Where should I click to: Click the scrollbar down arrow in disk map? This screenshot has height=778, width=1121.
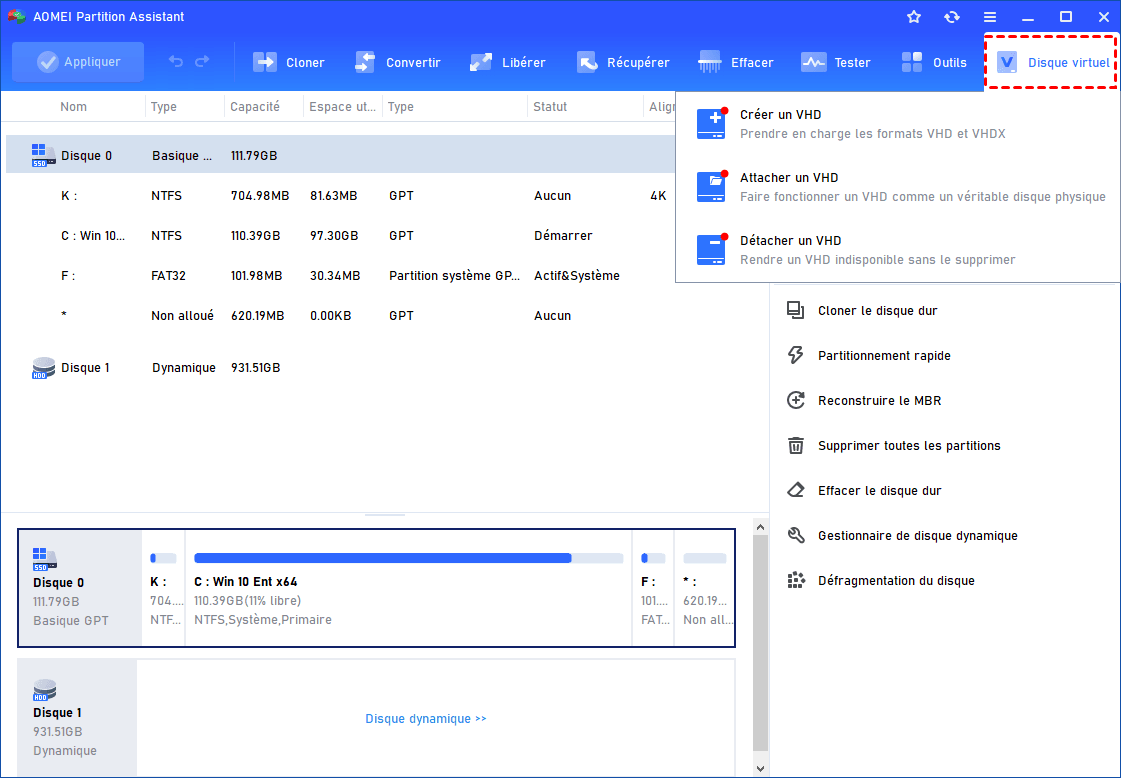tap(760, 769)
